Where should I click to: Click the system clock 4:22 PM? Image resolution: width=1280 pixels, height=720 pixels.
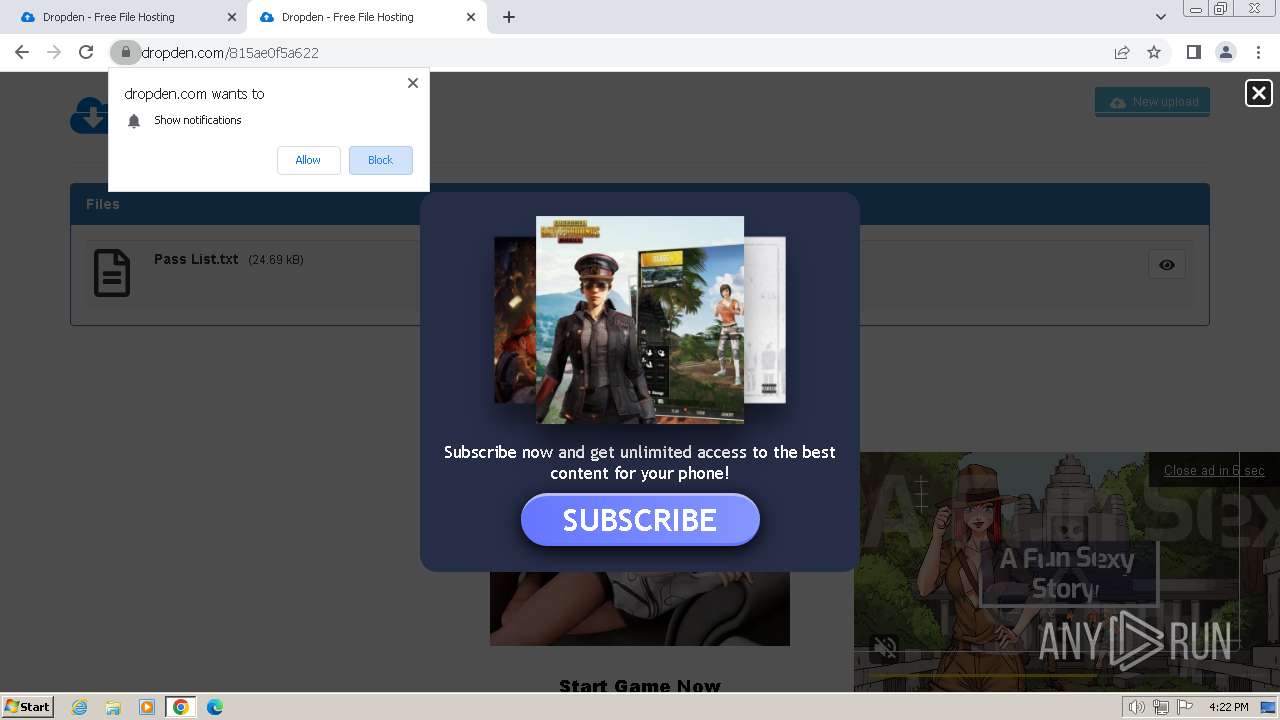(x=1228, y=707)
